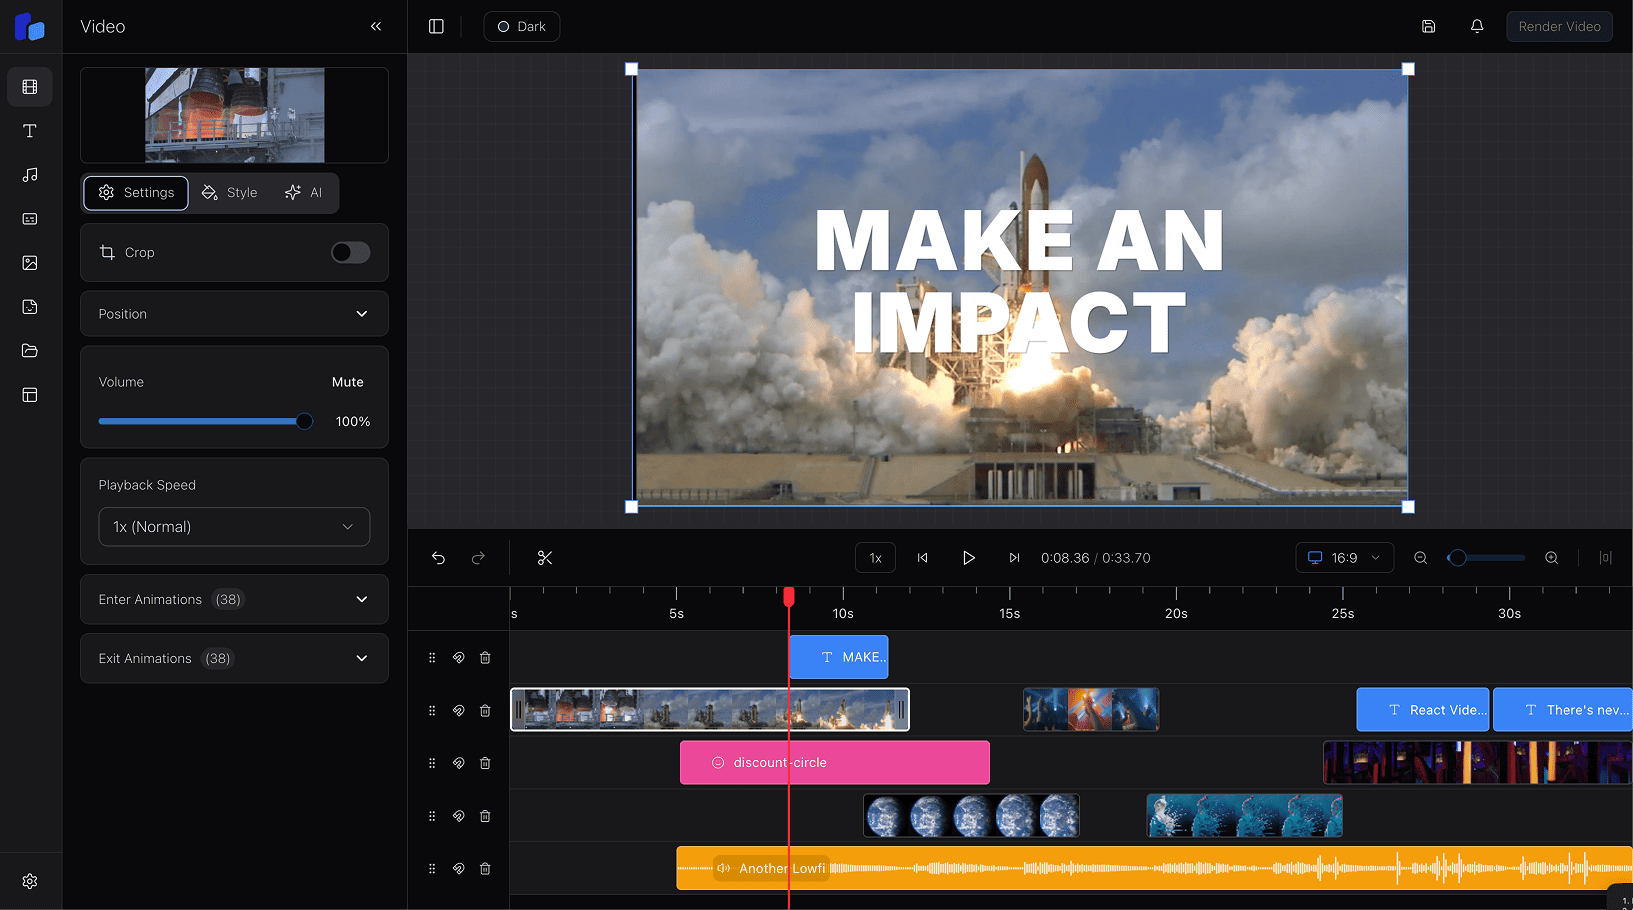Click the Render Video button
Viewport: 1633px width, 910px height.
click(x=1558, y=26)
